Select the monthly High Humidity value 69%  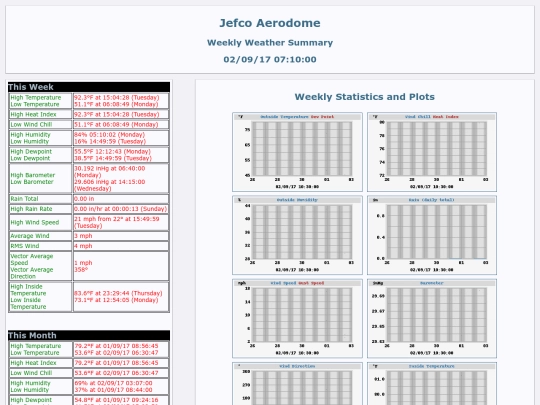coord(113,383)
